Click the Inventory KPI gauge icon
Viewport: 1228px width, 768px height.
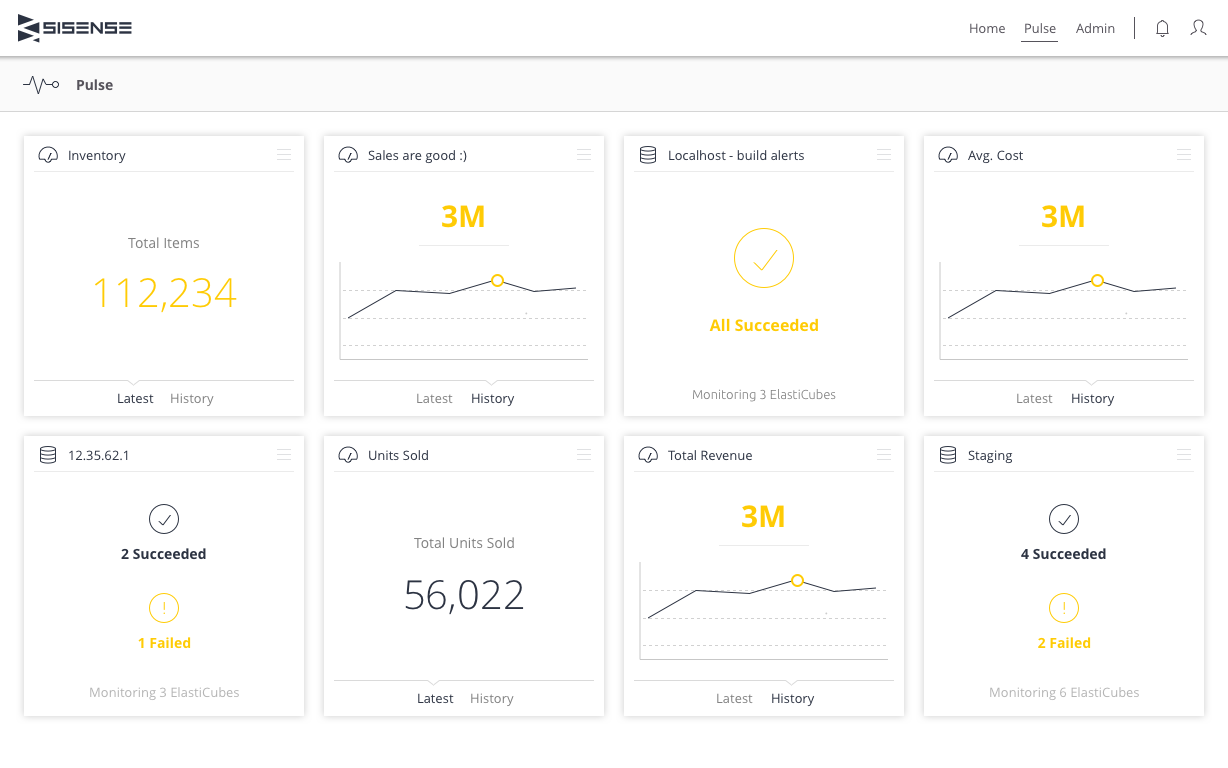point(48,155)
